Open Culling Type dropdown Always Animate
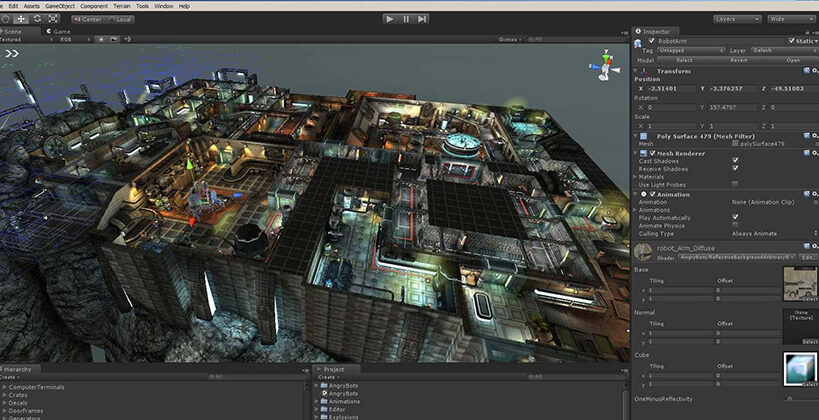The height and width of the screenshot is (420, 819). pyautogui.click(x=775, y=234)
